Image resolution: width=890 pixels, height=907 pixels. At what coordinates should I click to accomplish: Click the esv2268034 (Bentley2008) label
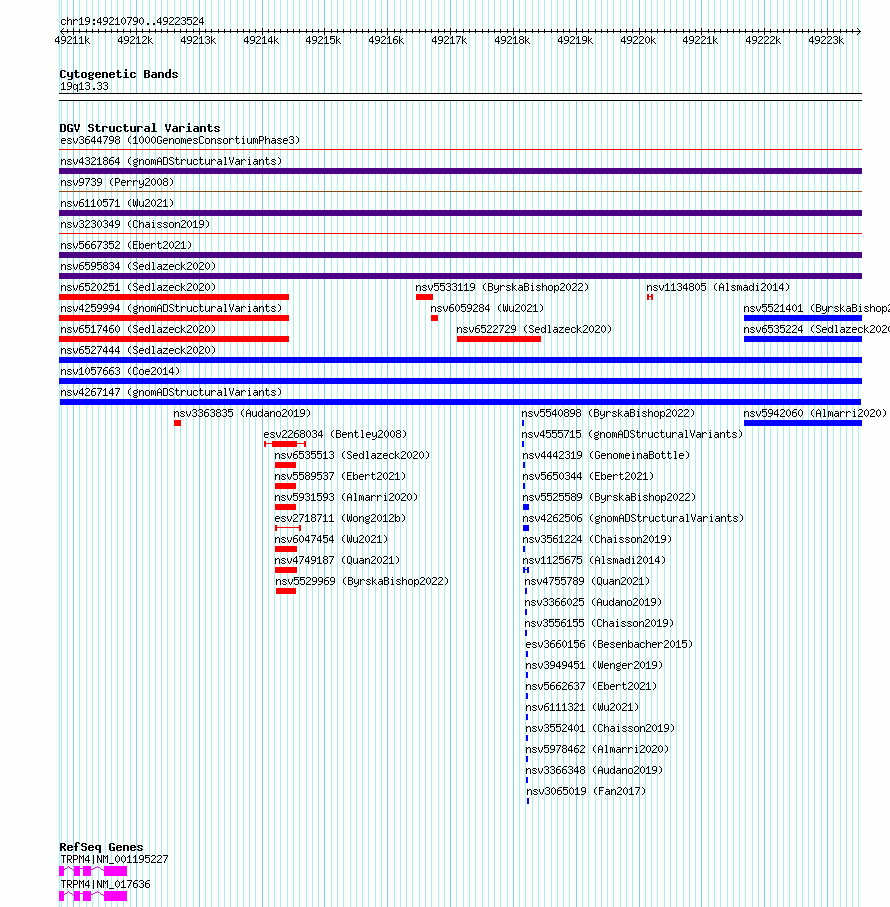click(335, 434)
